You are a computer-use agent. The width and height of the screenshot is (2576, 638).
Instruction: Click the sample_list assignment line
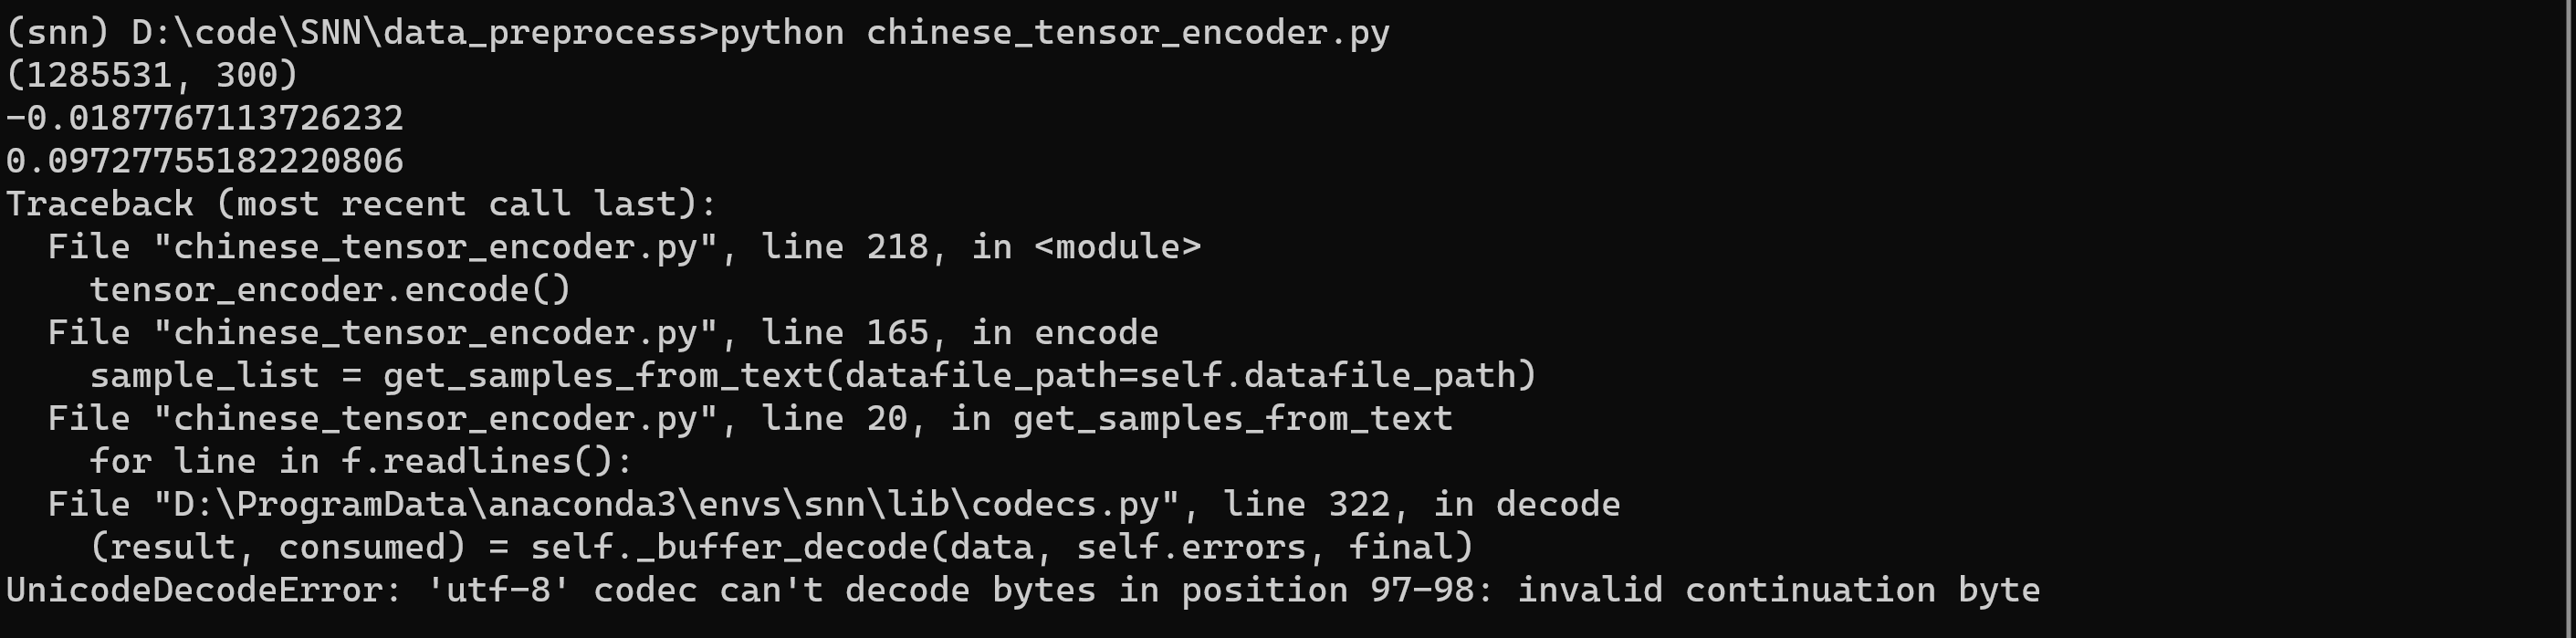812,376
